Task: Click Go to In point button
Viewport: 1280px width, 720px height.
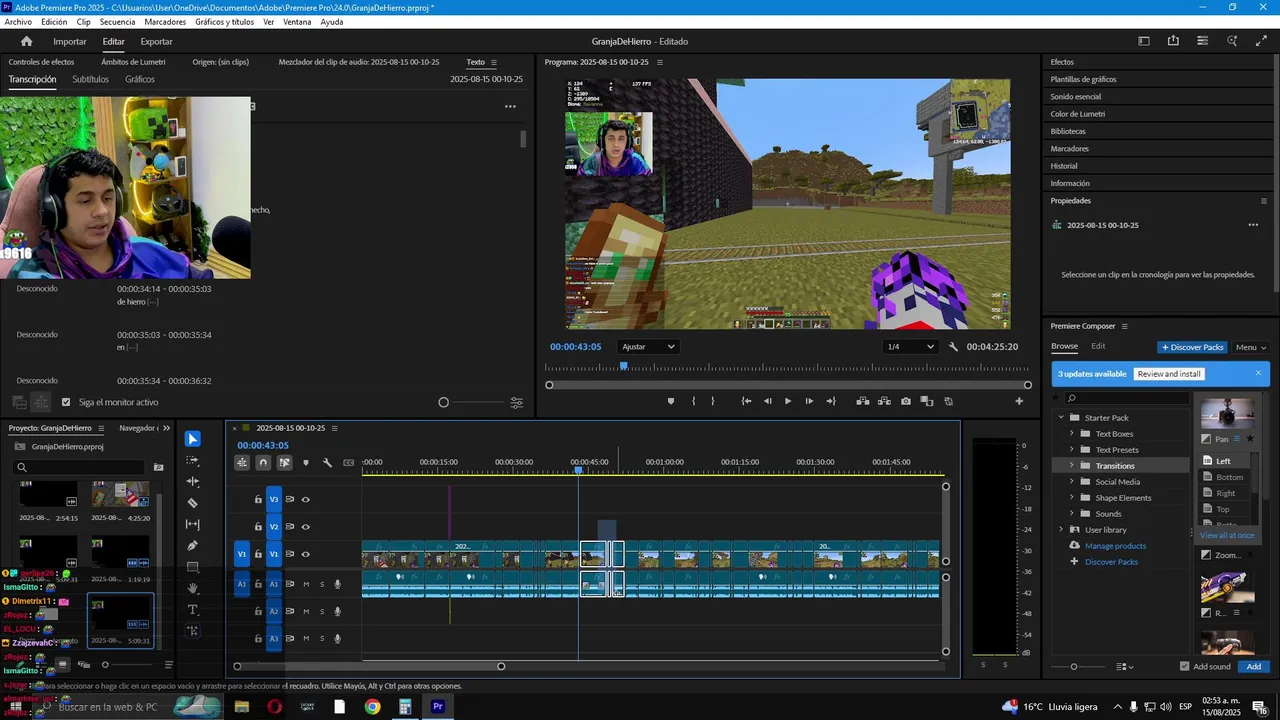Action: coord(746,401)
